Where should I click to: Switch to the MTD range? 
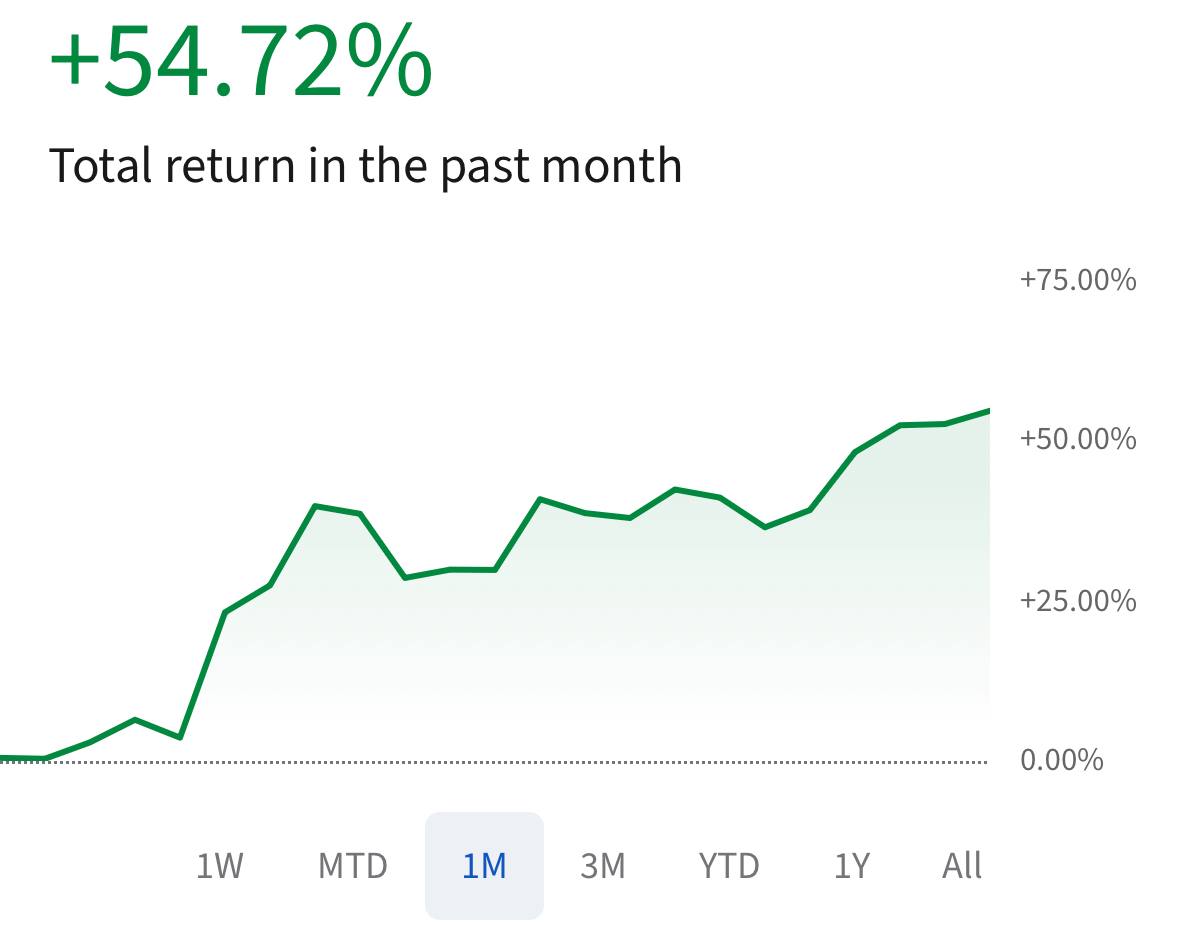click(352, 865)
